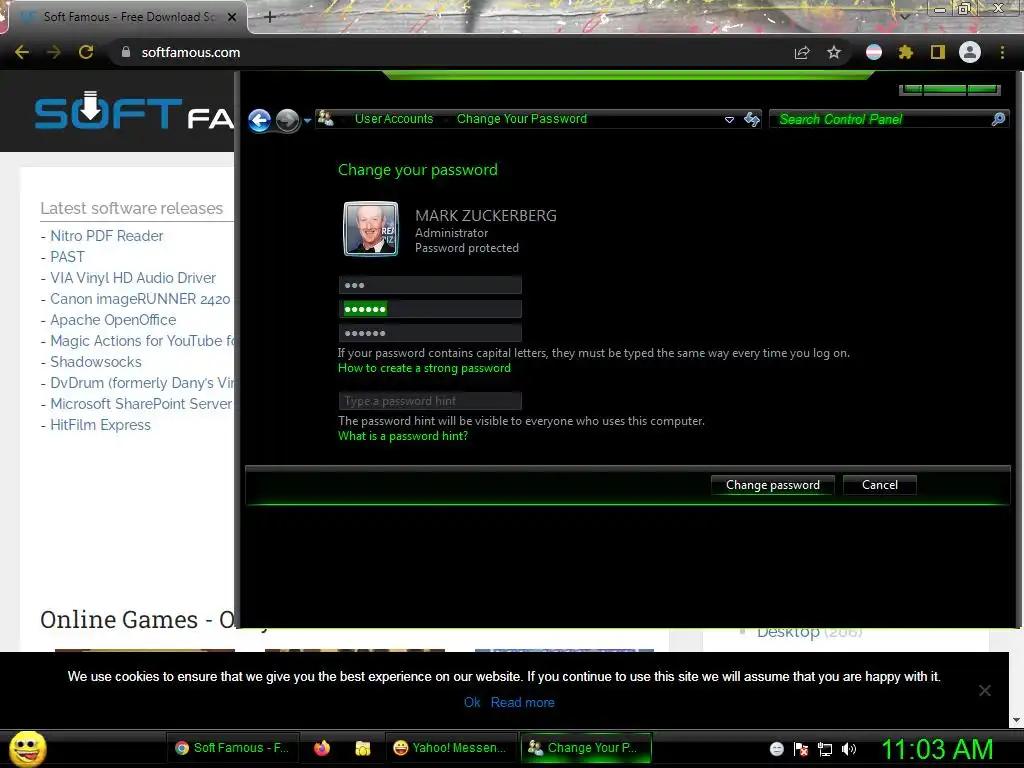Toggle Chrome side panel
Screen dimensions: 1024x768
[938, 52]
